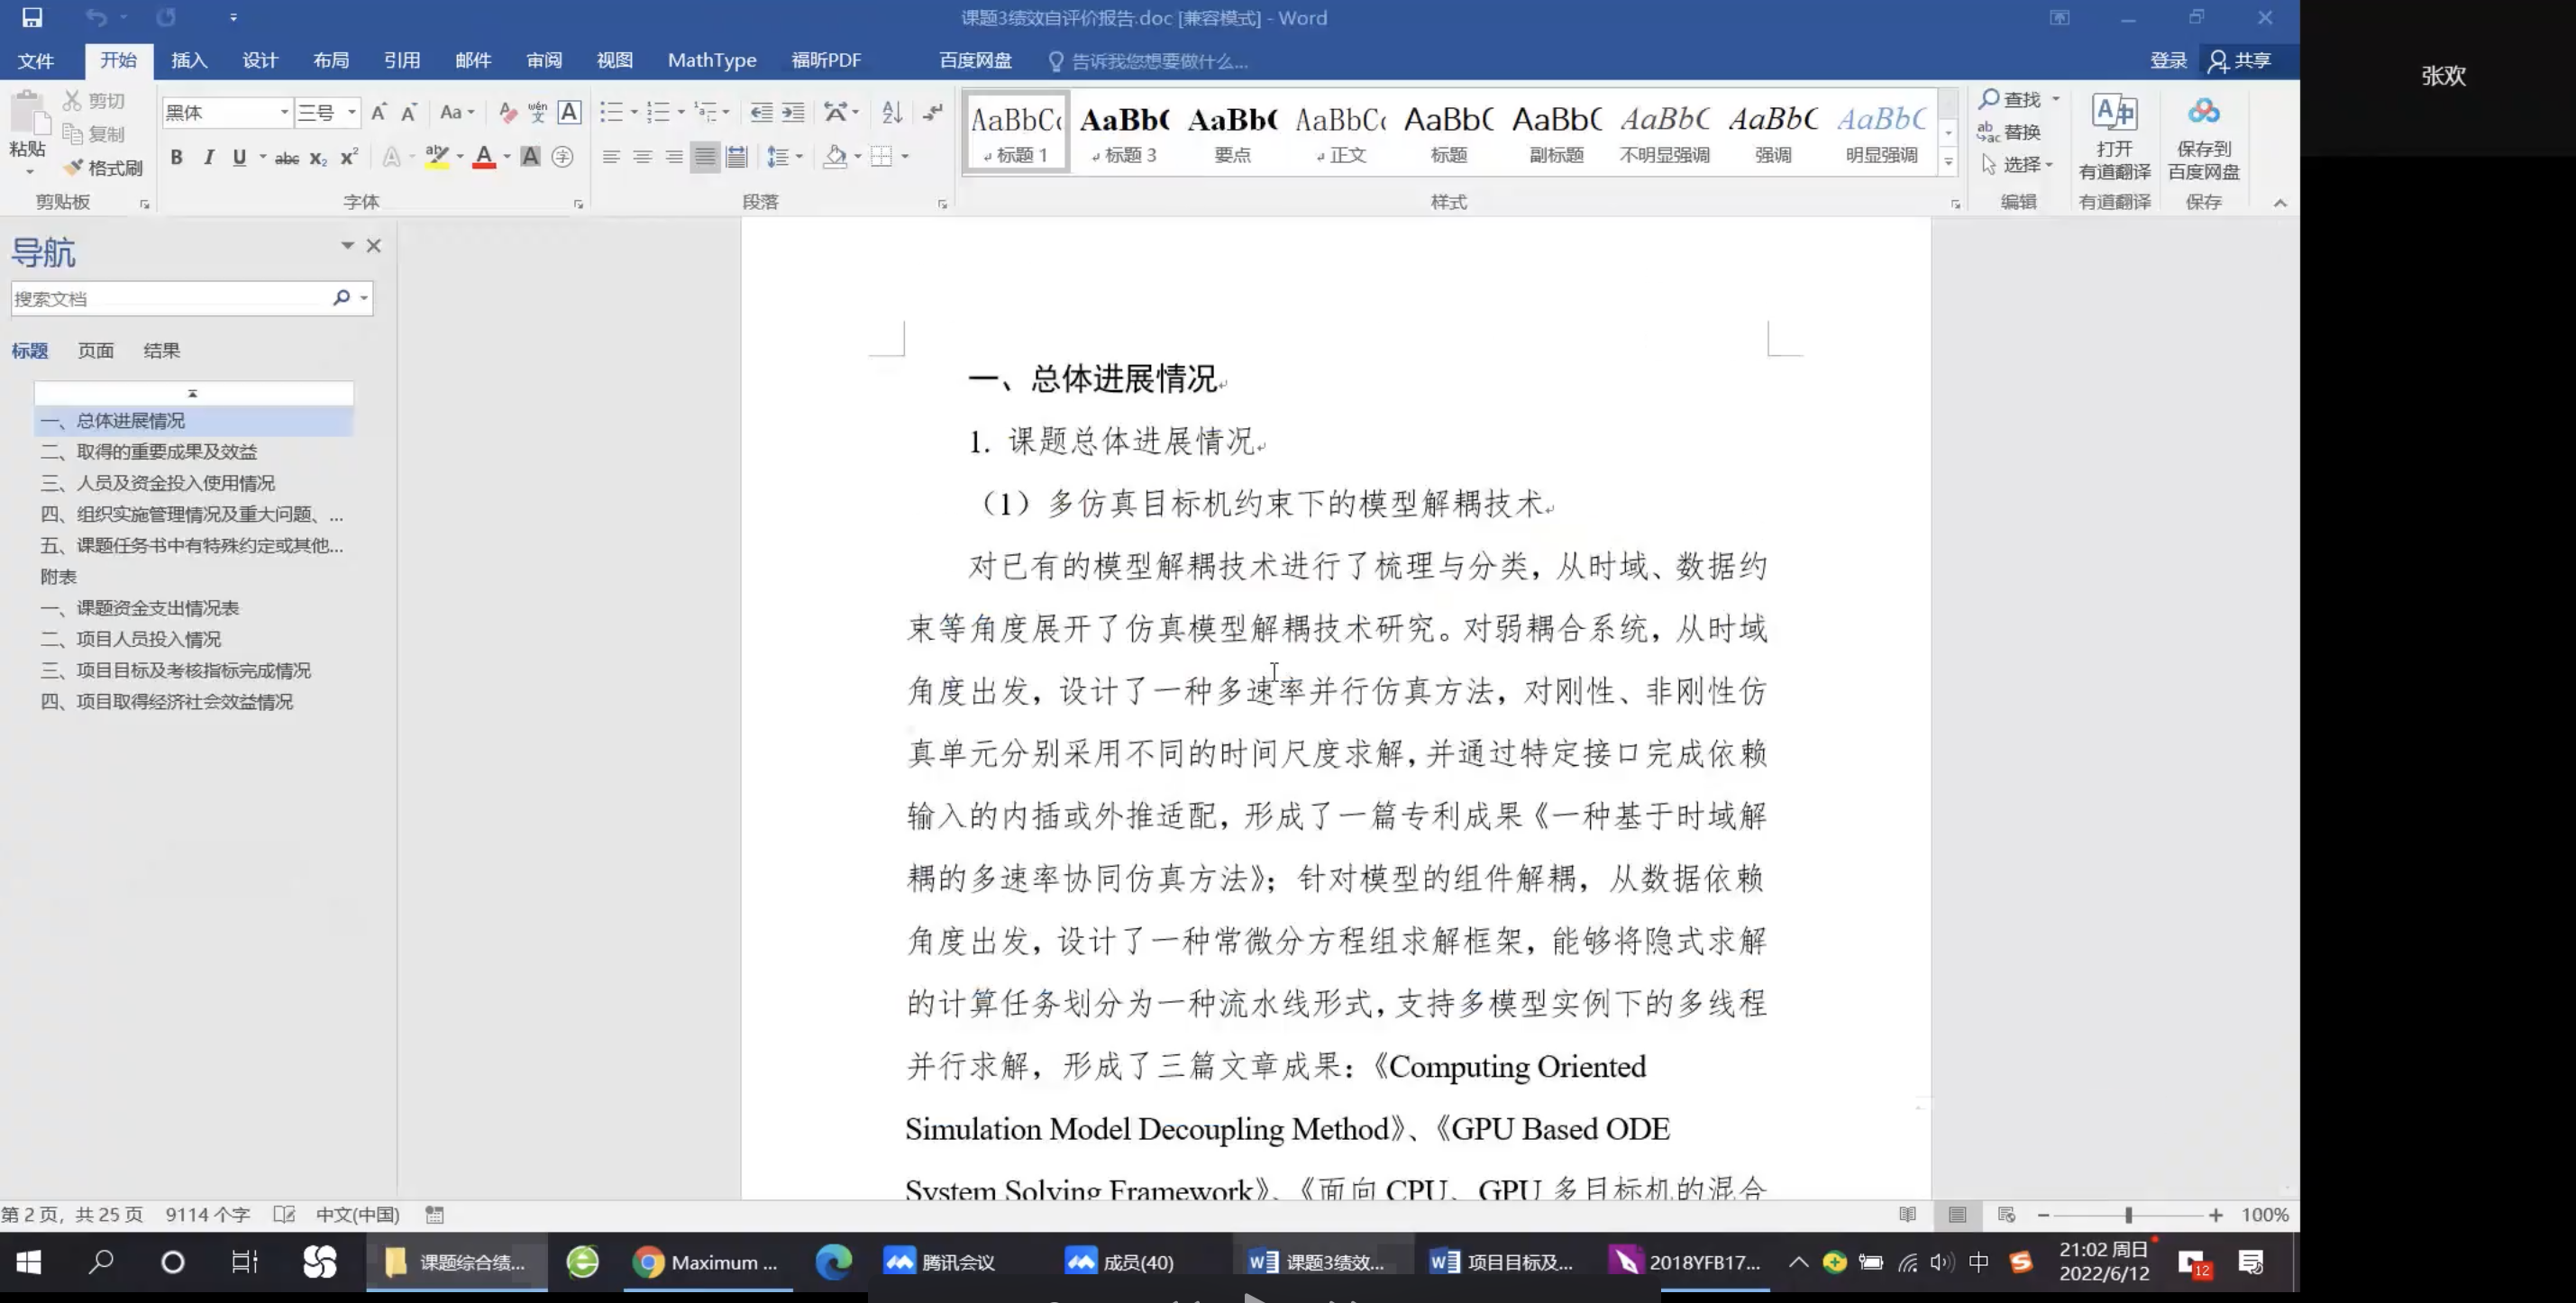Toggle Italic formatting
2576x1303 pixels.
(208, 157)
